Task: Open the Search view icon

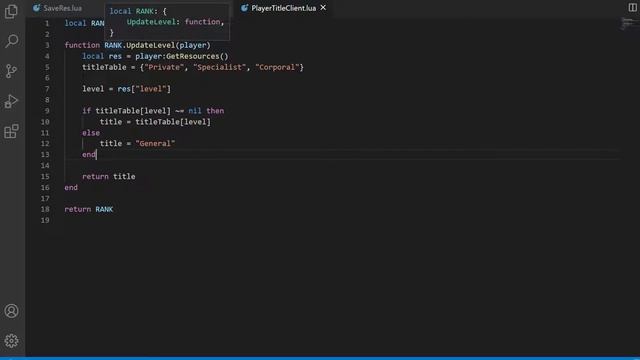Action: point(11,41)
